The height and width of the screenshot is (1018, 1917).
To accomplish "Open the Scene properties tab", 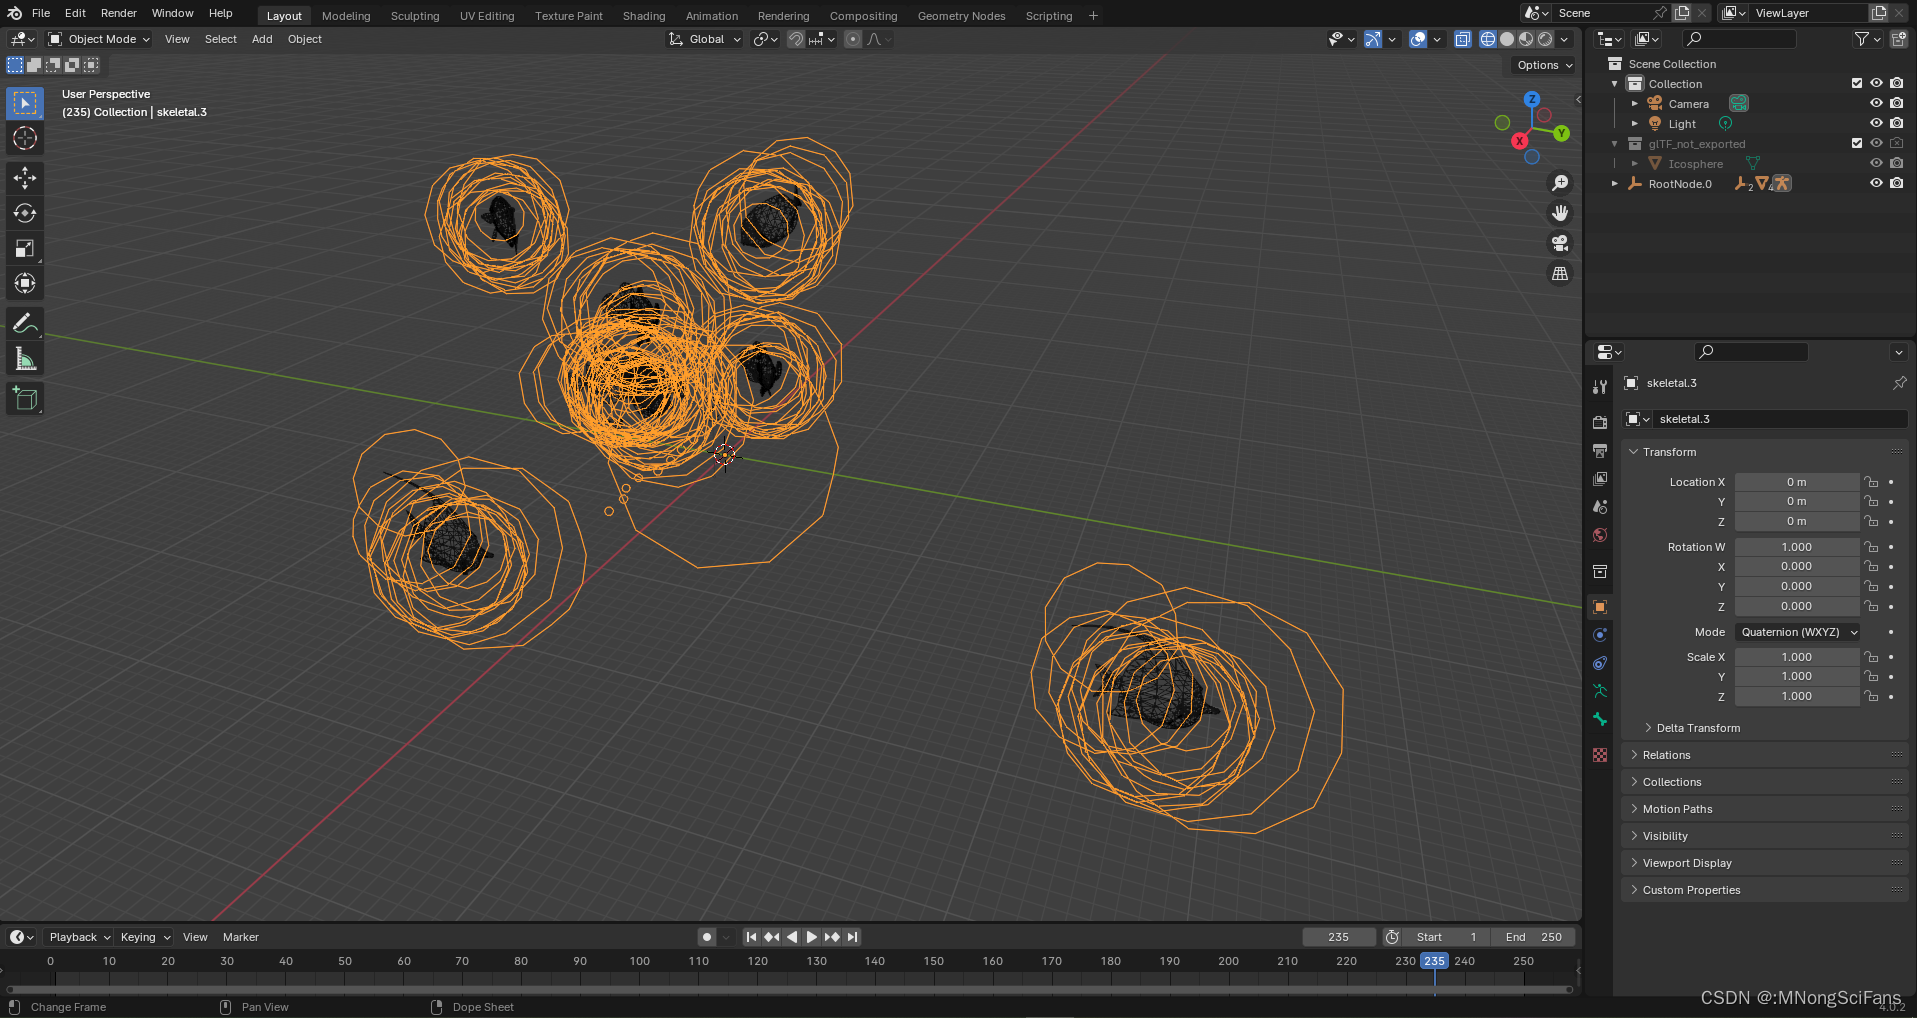I will (x=1600, y=507).
